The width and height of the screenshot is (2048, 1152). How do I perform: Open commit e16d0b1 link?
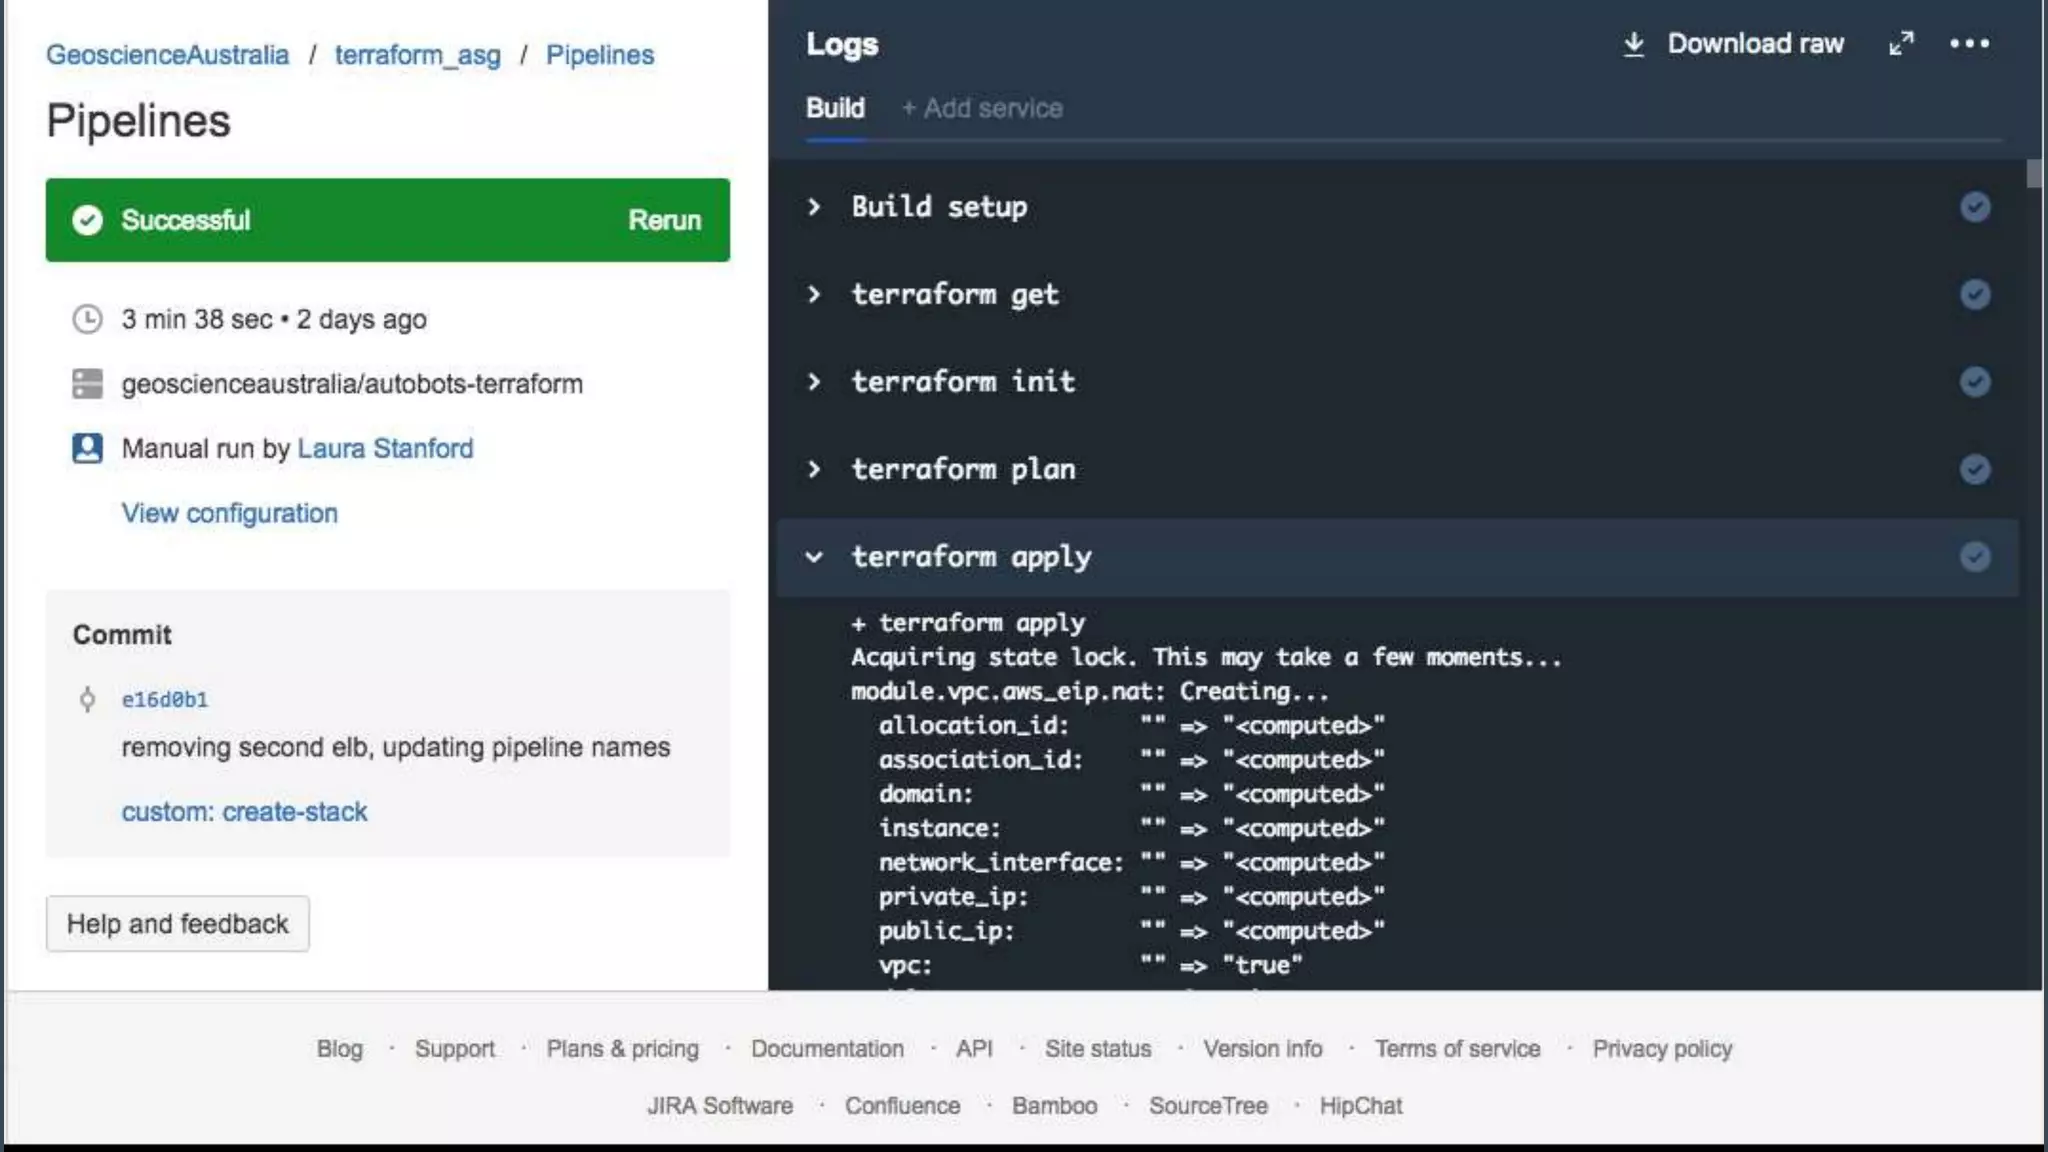(165, 700)
